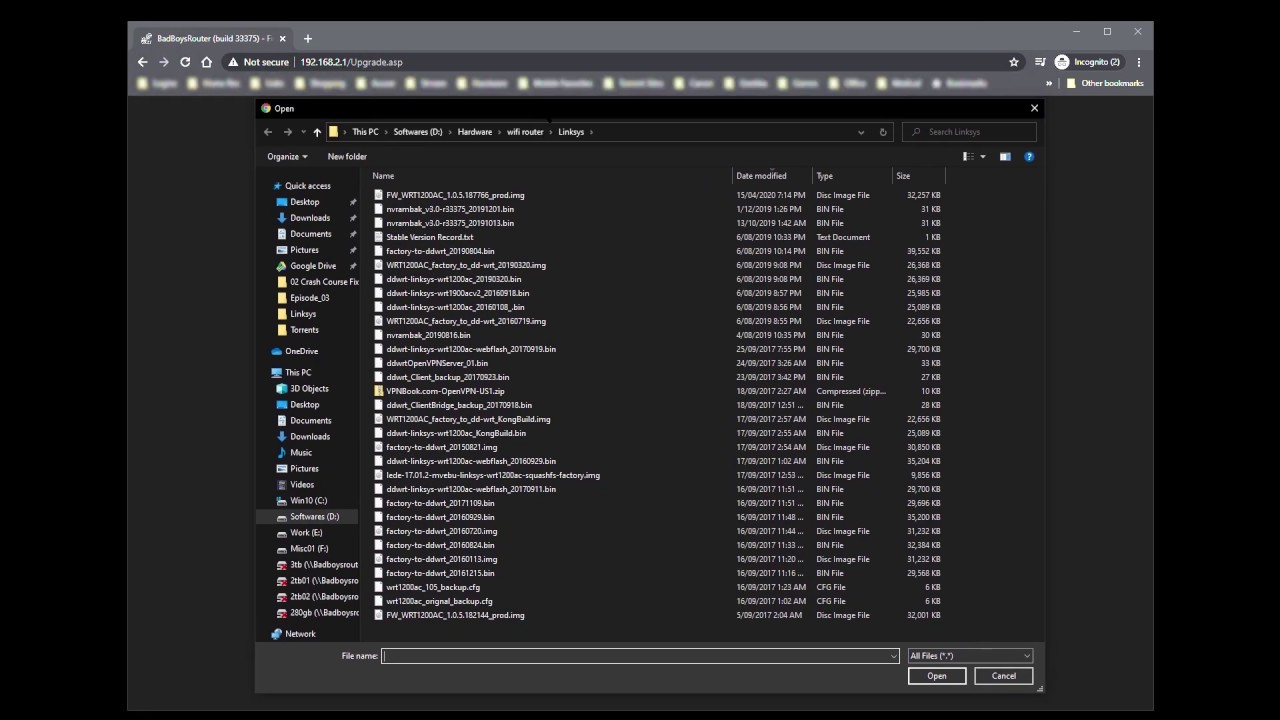Click the Not secure warning icon
This screenshot has height=720, width=1280.
pyautogui.click(x=233, y=62)
